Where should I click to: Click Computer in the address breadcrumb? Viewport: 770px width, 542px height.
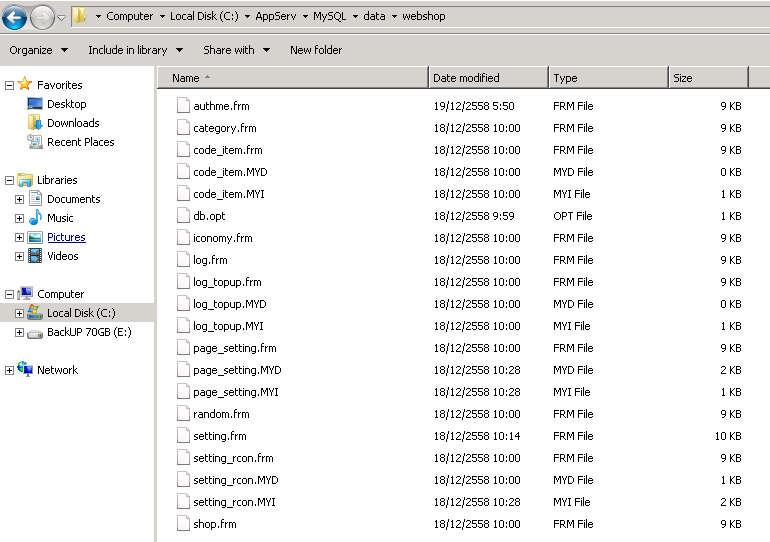tap(130, 16)
